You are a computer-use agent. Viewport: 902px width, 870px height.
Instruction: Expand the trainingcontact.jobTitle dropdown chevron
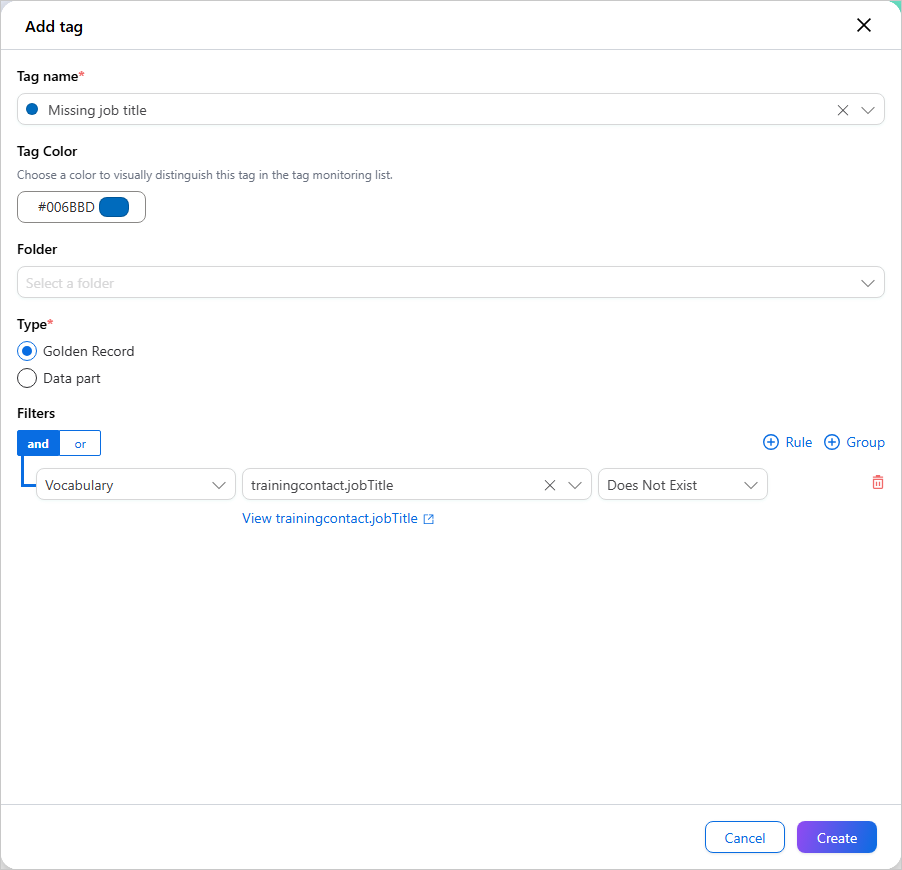coord(575,485)
